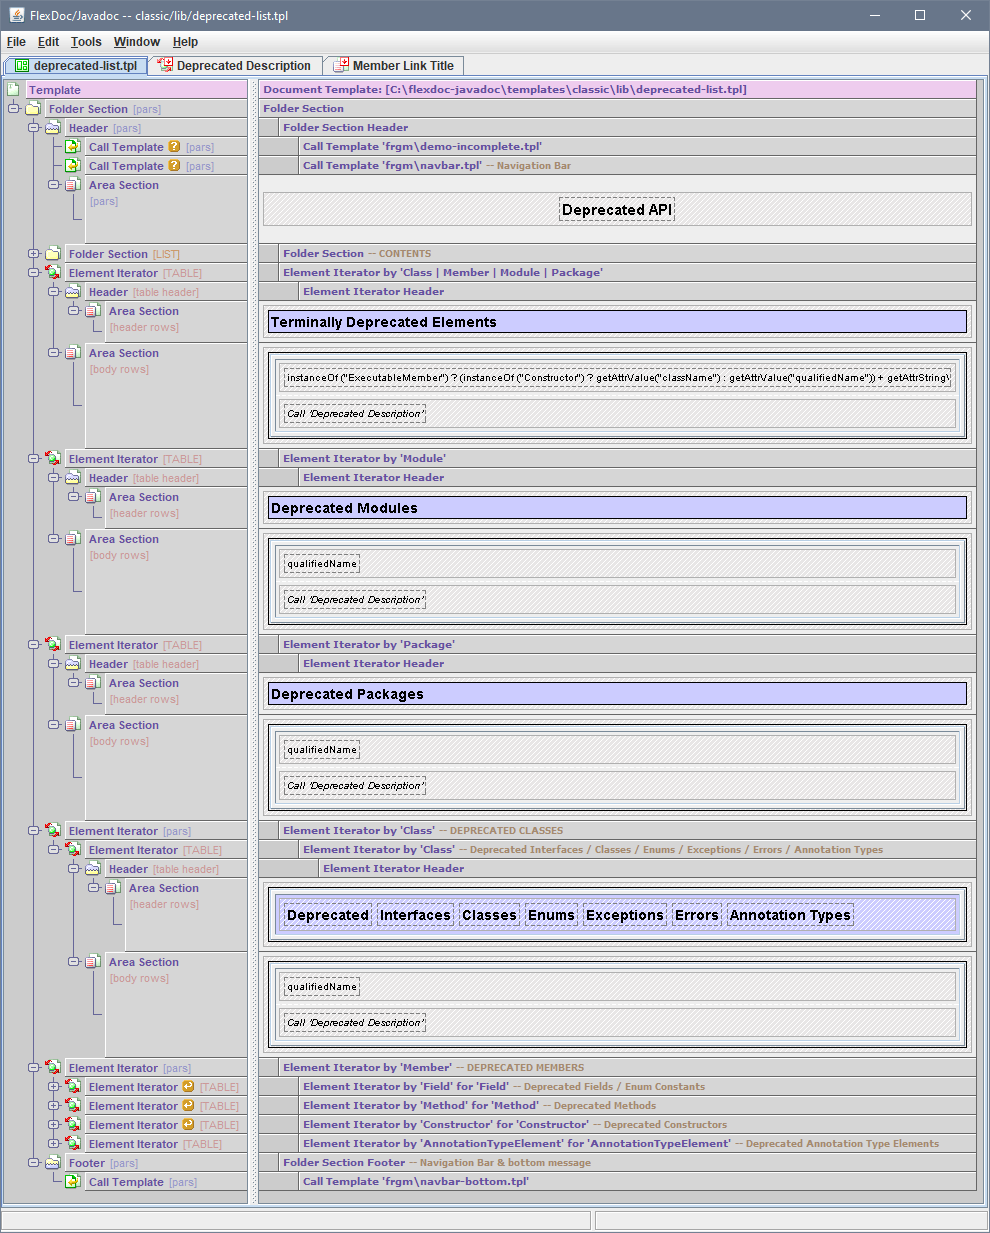
Task: Click the dotted splitter between tree and detail panes
Action: coord(253,640)
